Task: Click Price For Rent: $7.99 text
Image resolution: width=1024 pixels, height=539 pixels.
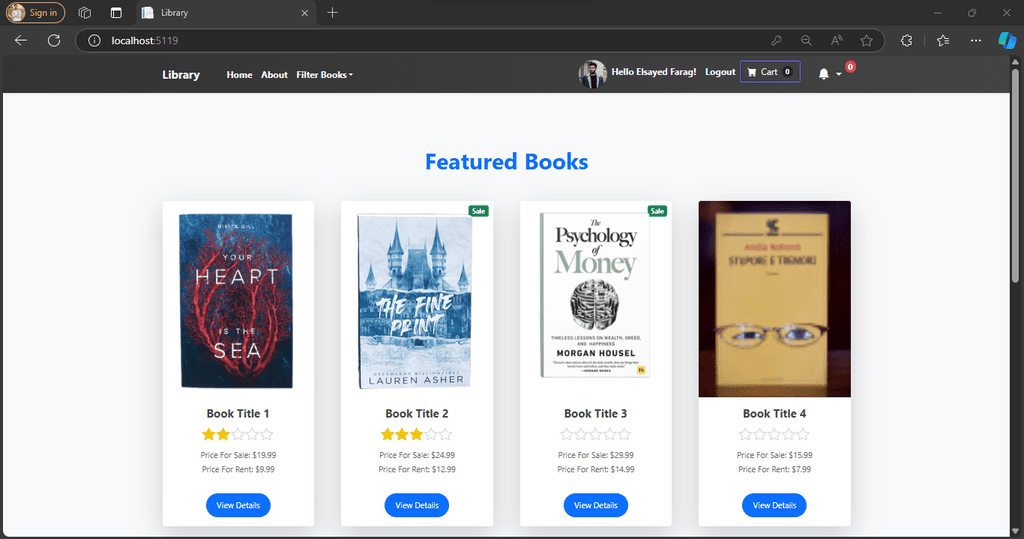Action: point(775,469)
